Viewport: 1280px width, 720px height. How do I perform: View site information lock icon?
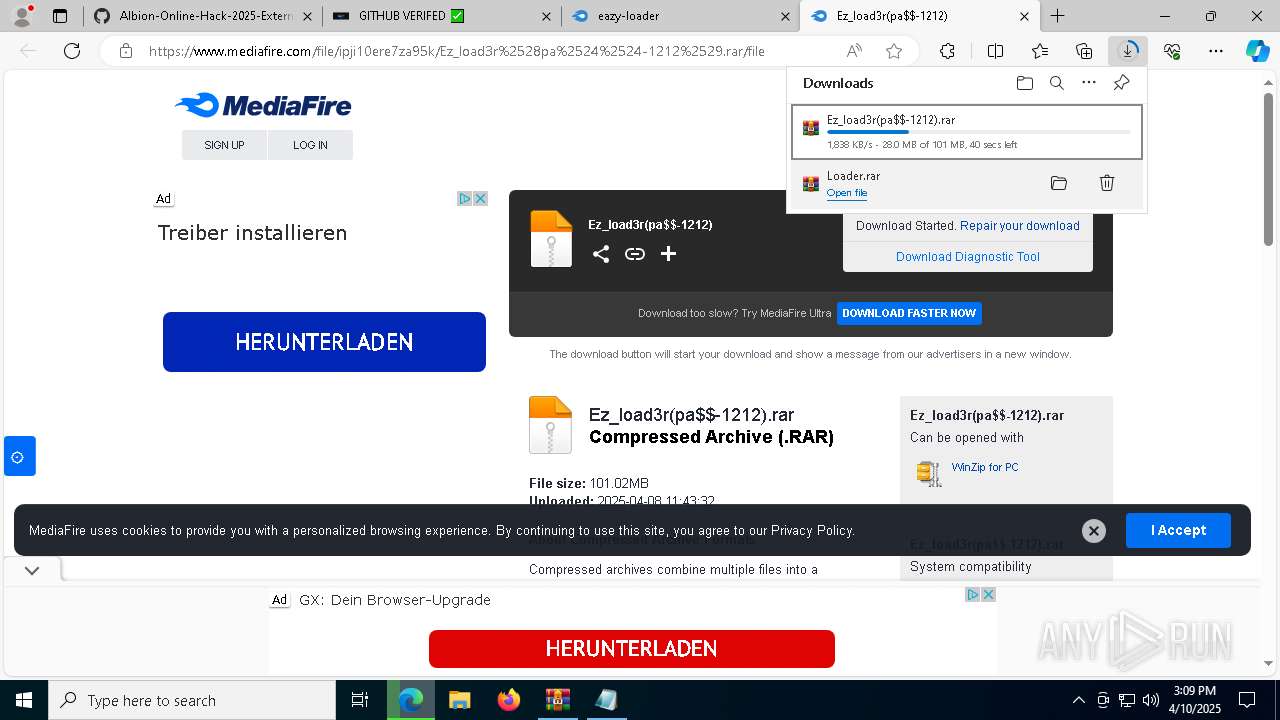pyautogui.click(x=125, y=51)
